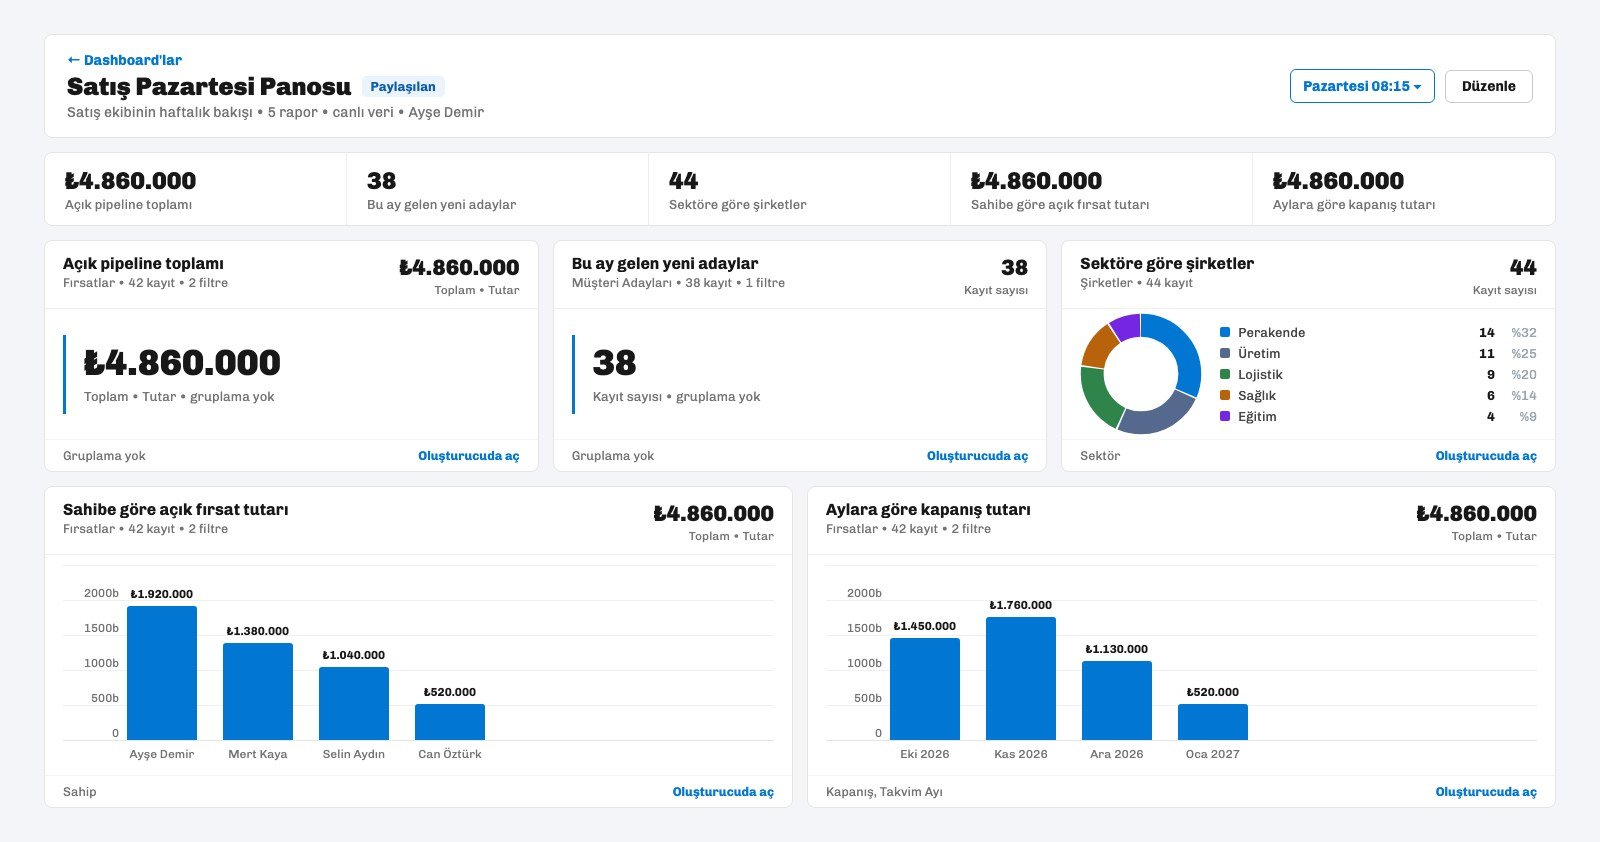Select the Sahibe göre açık fırsat tutarı summary tile
The image size is (1600, 842).
click(x=1102, y=189)
